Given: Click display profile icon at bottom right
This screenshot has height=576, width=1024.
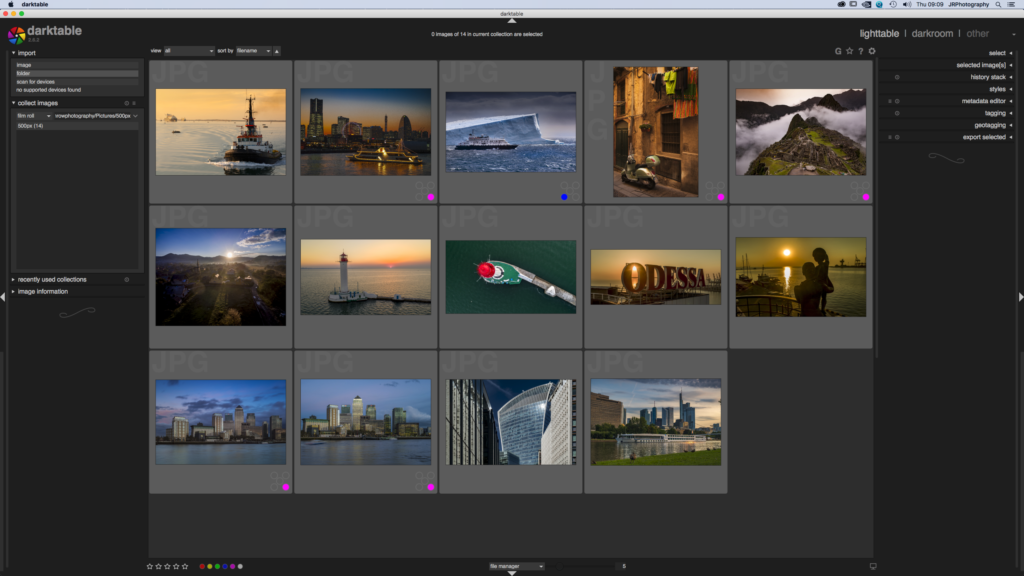Looking at the screenshot, I should coord(872,566).
